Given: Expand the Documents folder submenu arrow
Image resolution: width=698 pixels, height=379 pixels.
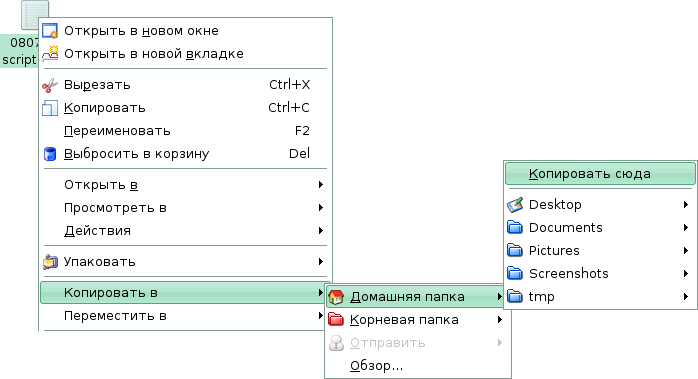Looking at the screenshot, I should coord(686,228).
